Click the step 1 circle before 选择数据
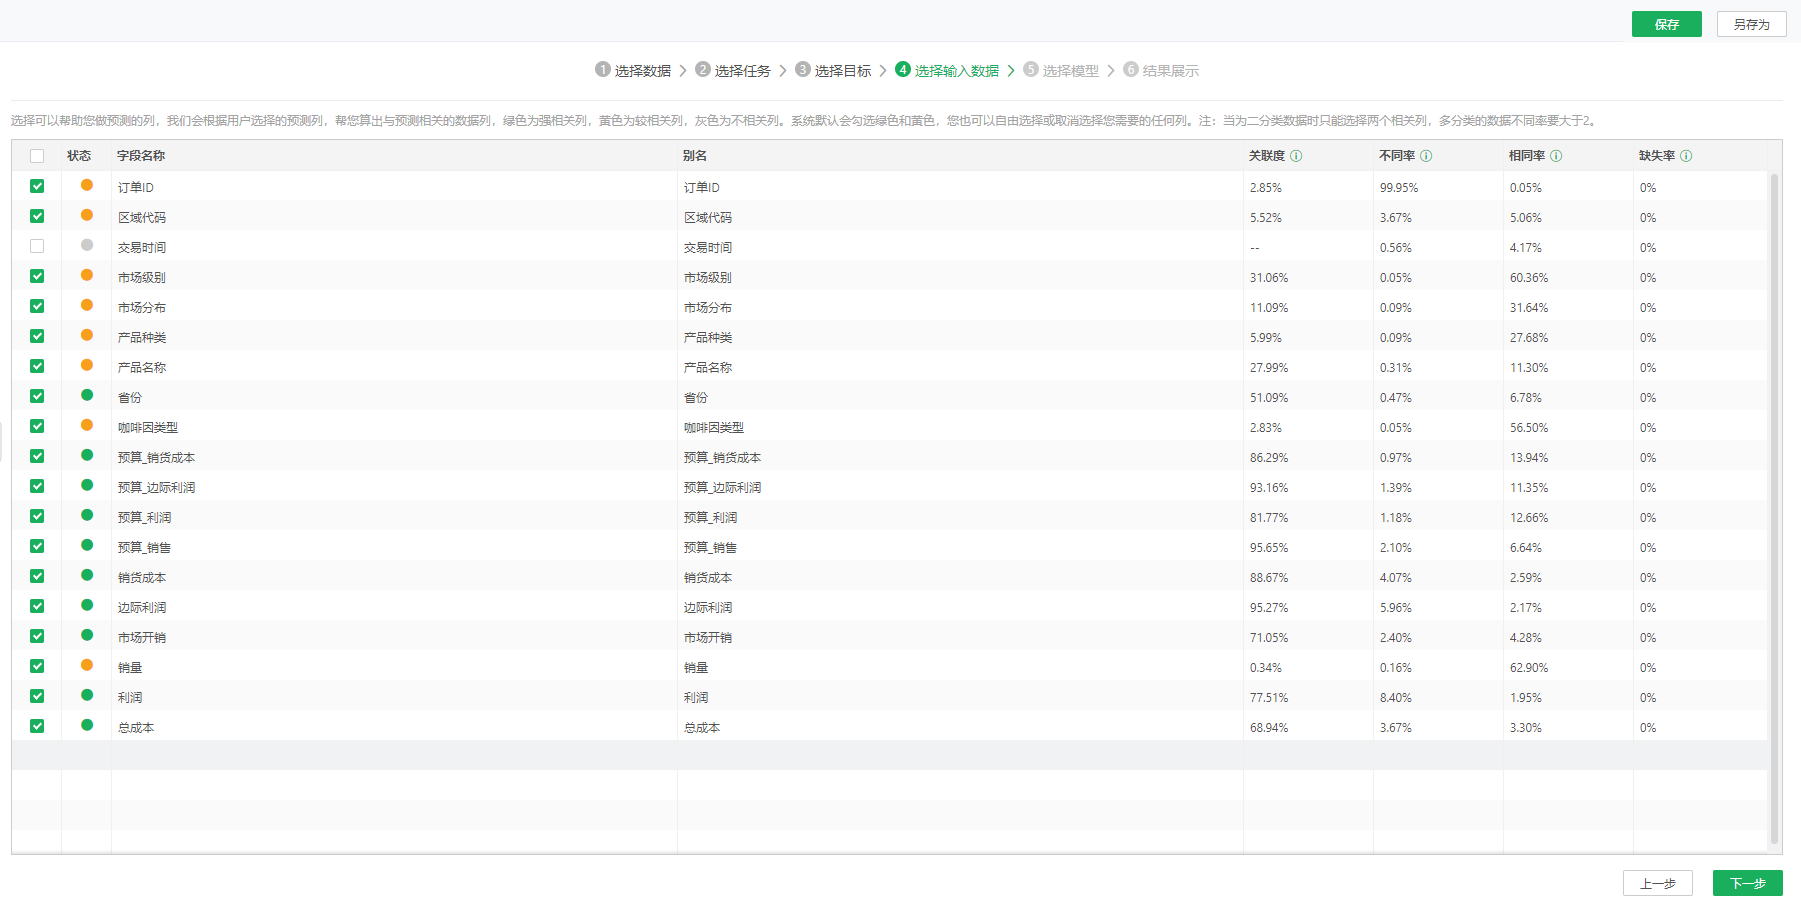 [601, 70]
